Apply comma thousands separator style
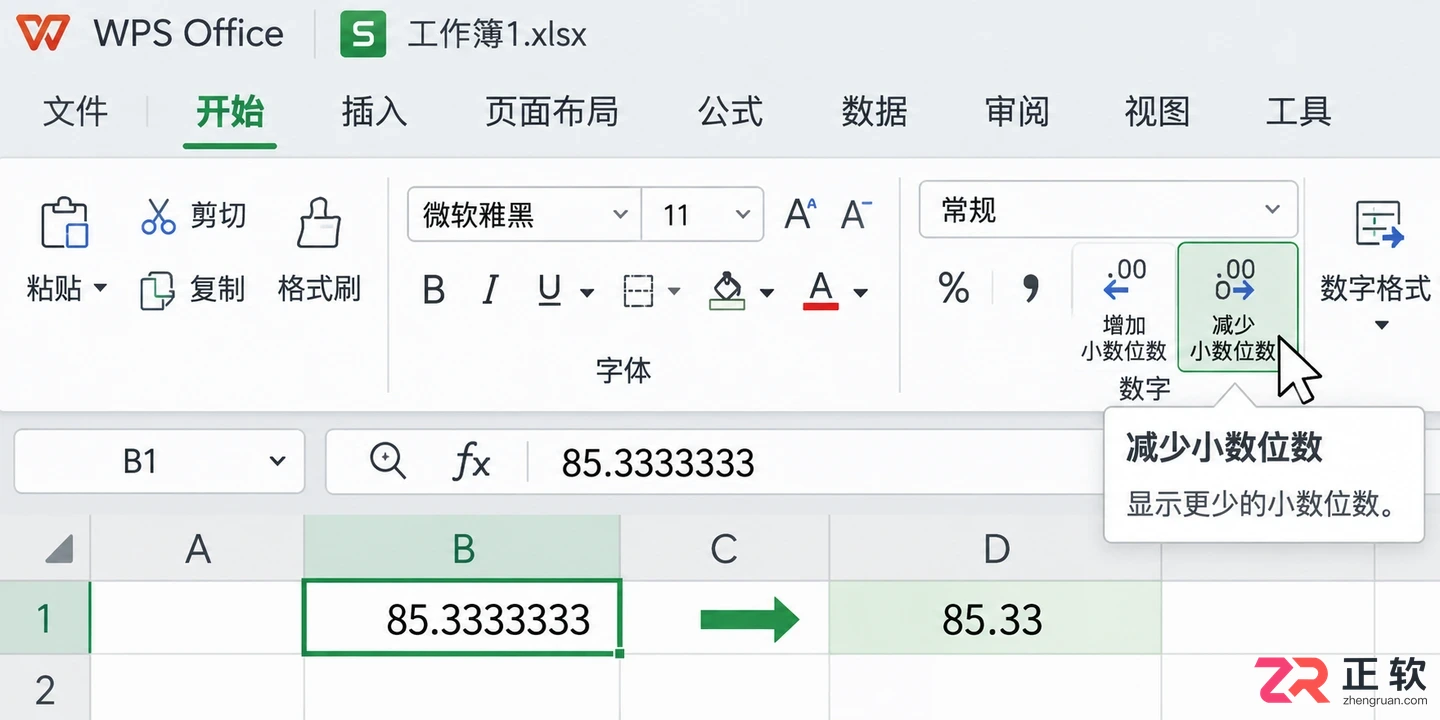This screenshot has width=1440, height=720. (x=1031, y=290)
